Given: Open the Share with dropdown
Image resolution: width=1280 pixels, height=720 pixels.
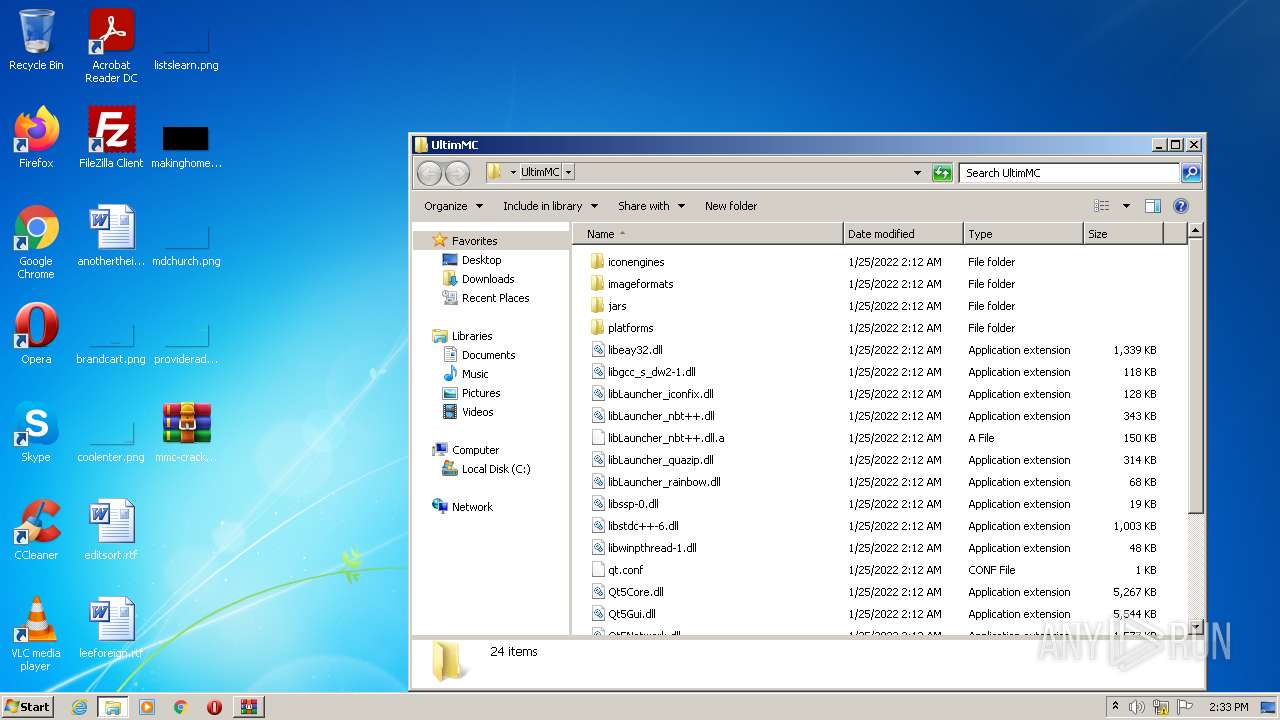Looking at the screenshot, I should [x=651, y=206].
